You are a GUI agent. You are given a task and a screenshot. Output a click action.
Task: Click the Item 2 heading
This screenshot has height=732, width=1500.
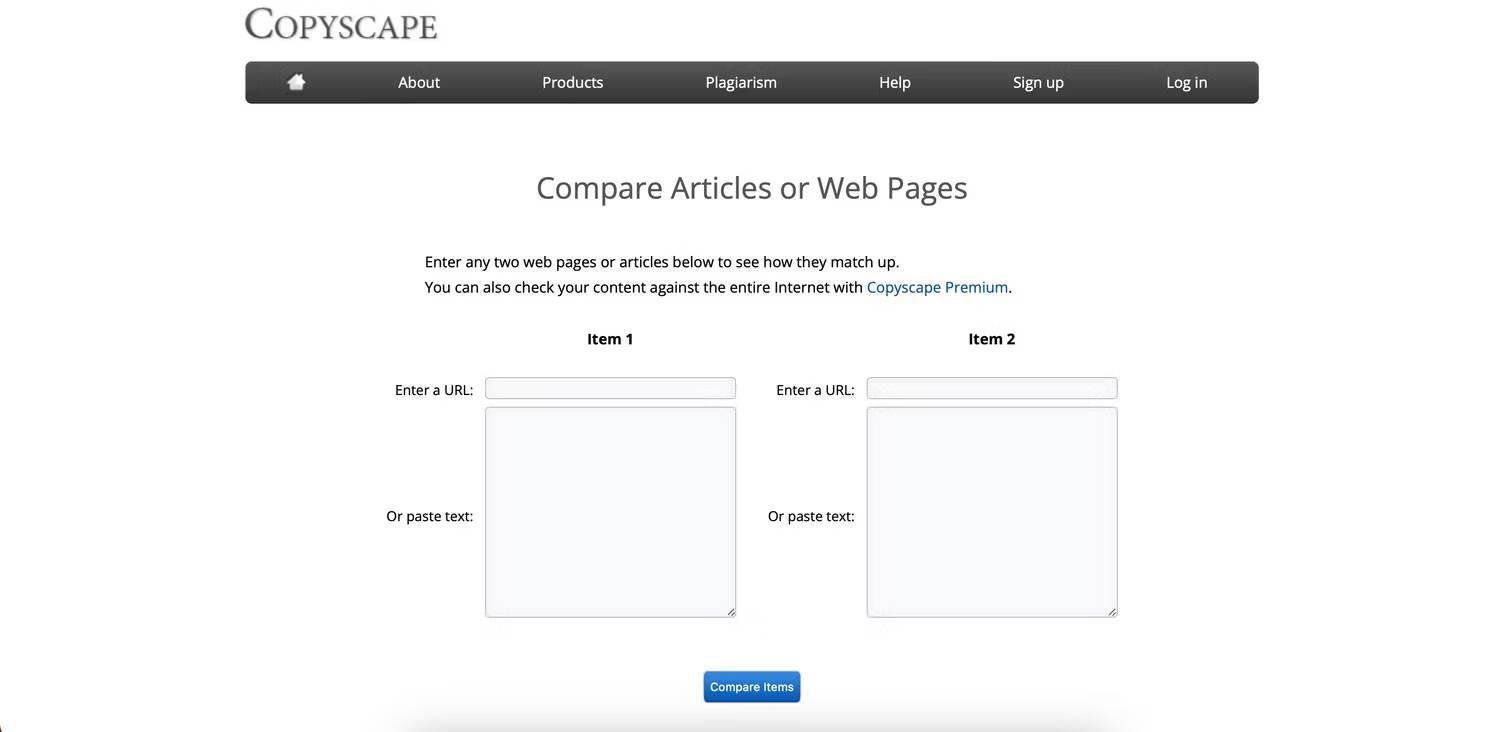click(x=992, y=339)
